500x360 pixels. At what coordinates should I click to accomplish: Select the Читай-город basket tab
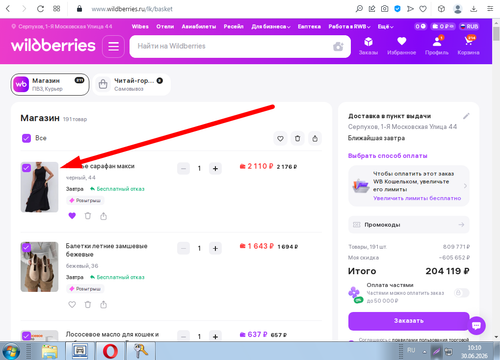[x=132, y=84]
